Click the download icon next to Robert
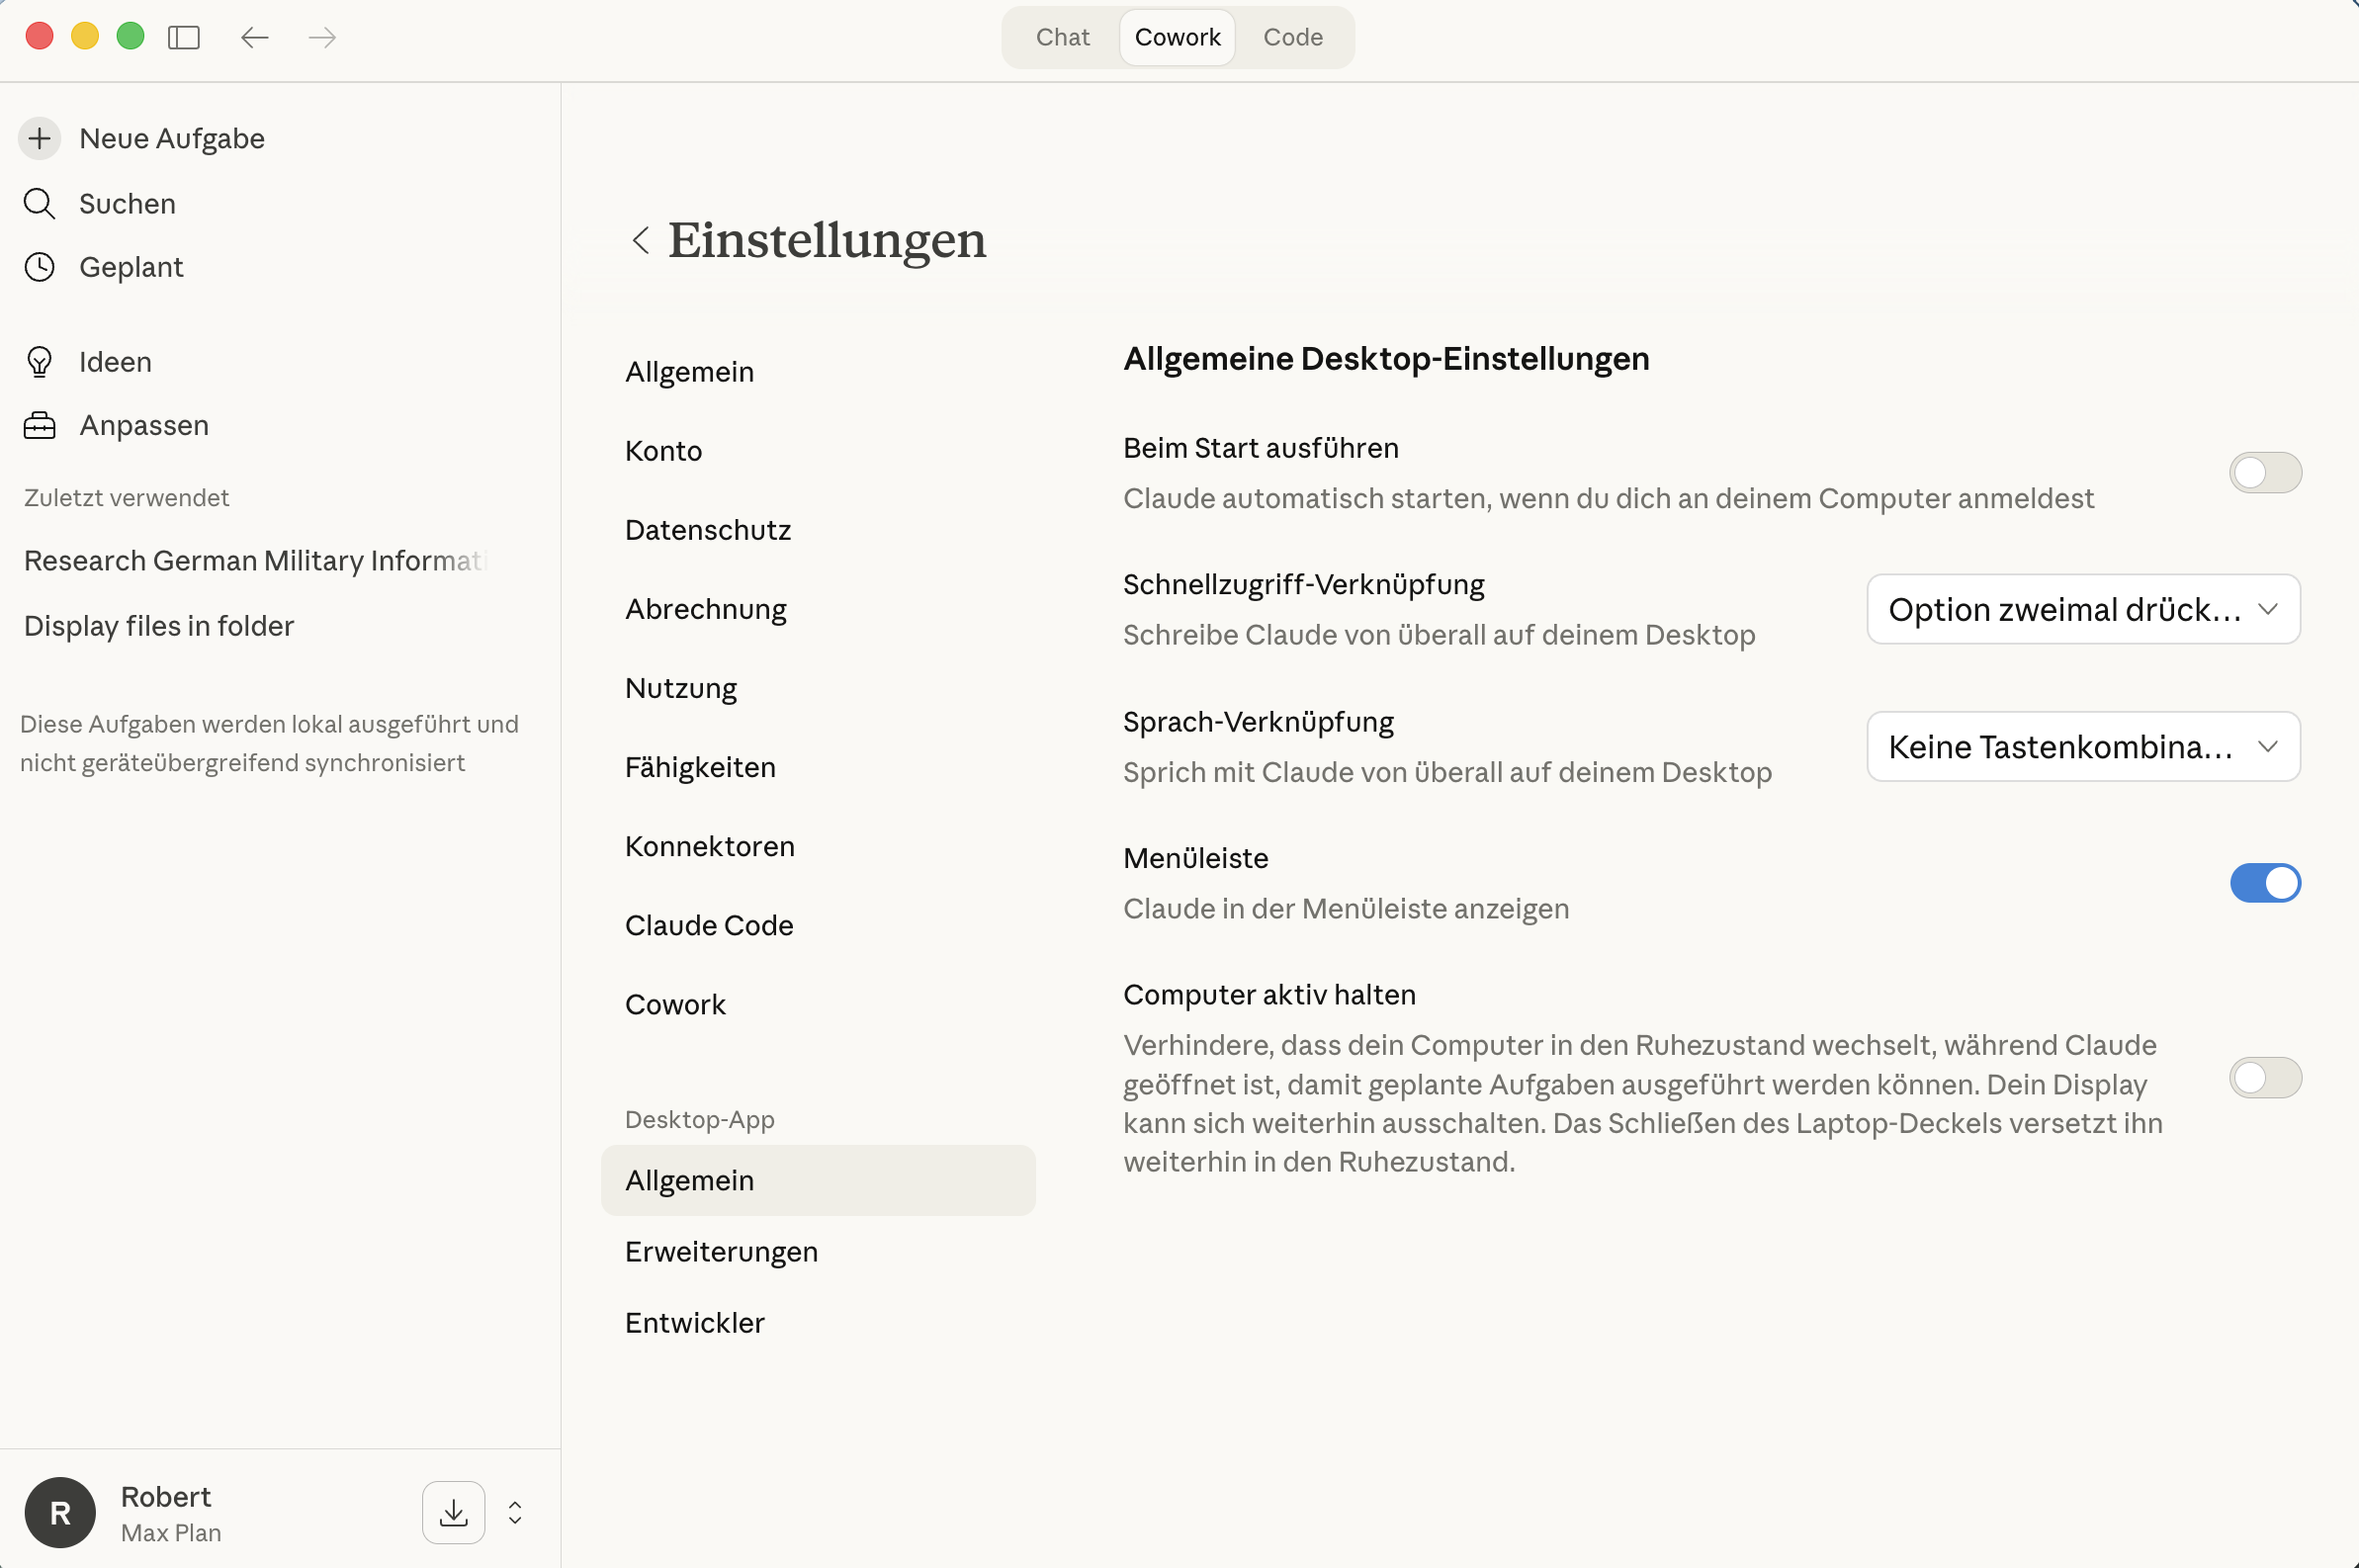Viewport: 2359px width, 1568px height. 452,1512
